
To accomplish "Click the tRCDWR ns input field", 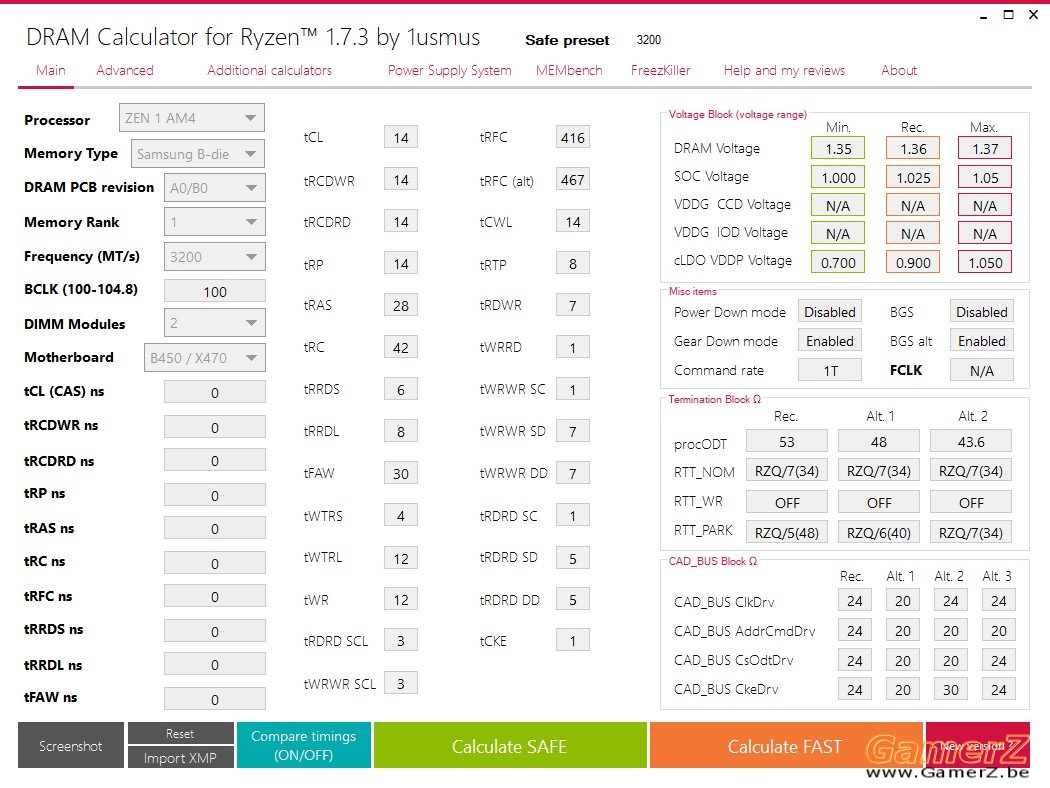I will tap(214, 427).
